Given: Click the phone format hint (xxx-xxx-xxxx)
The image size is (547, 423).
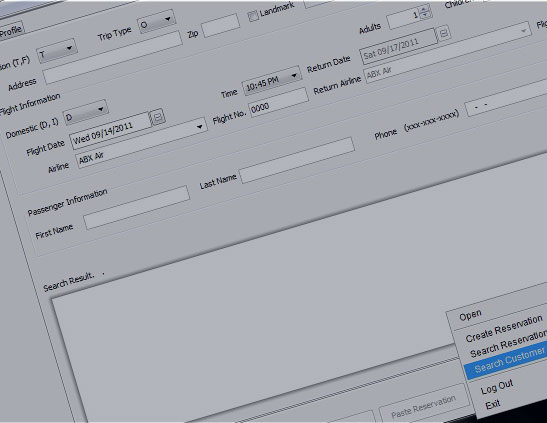Looking at the screenshot, I should [432, 120].
